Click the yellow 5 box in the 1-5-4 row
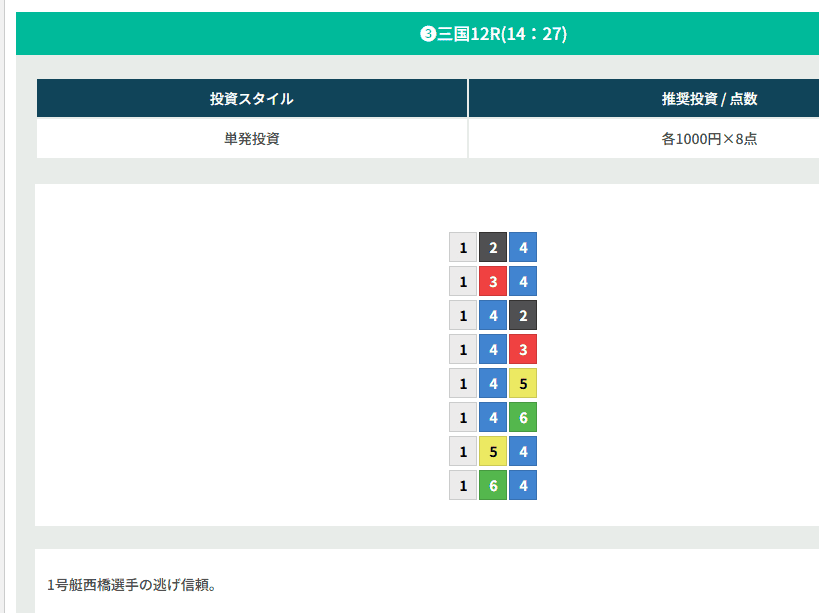 pos(493,451)
